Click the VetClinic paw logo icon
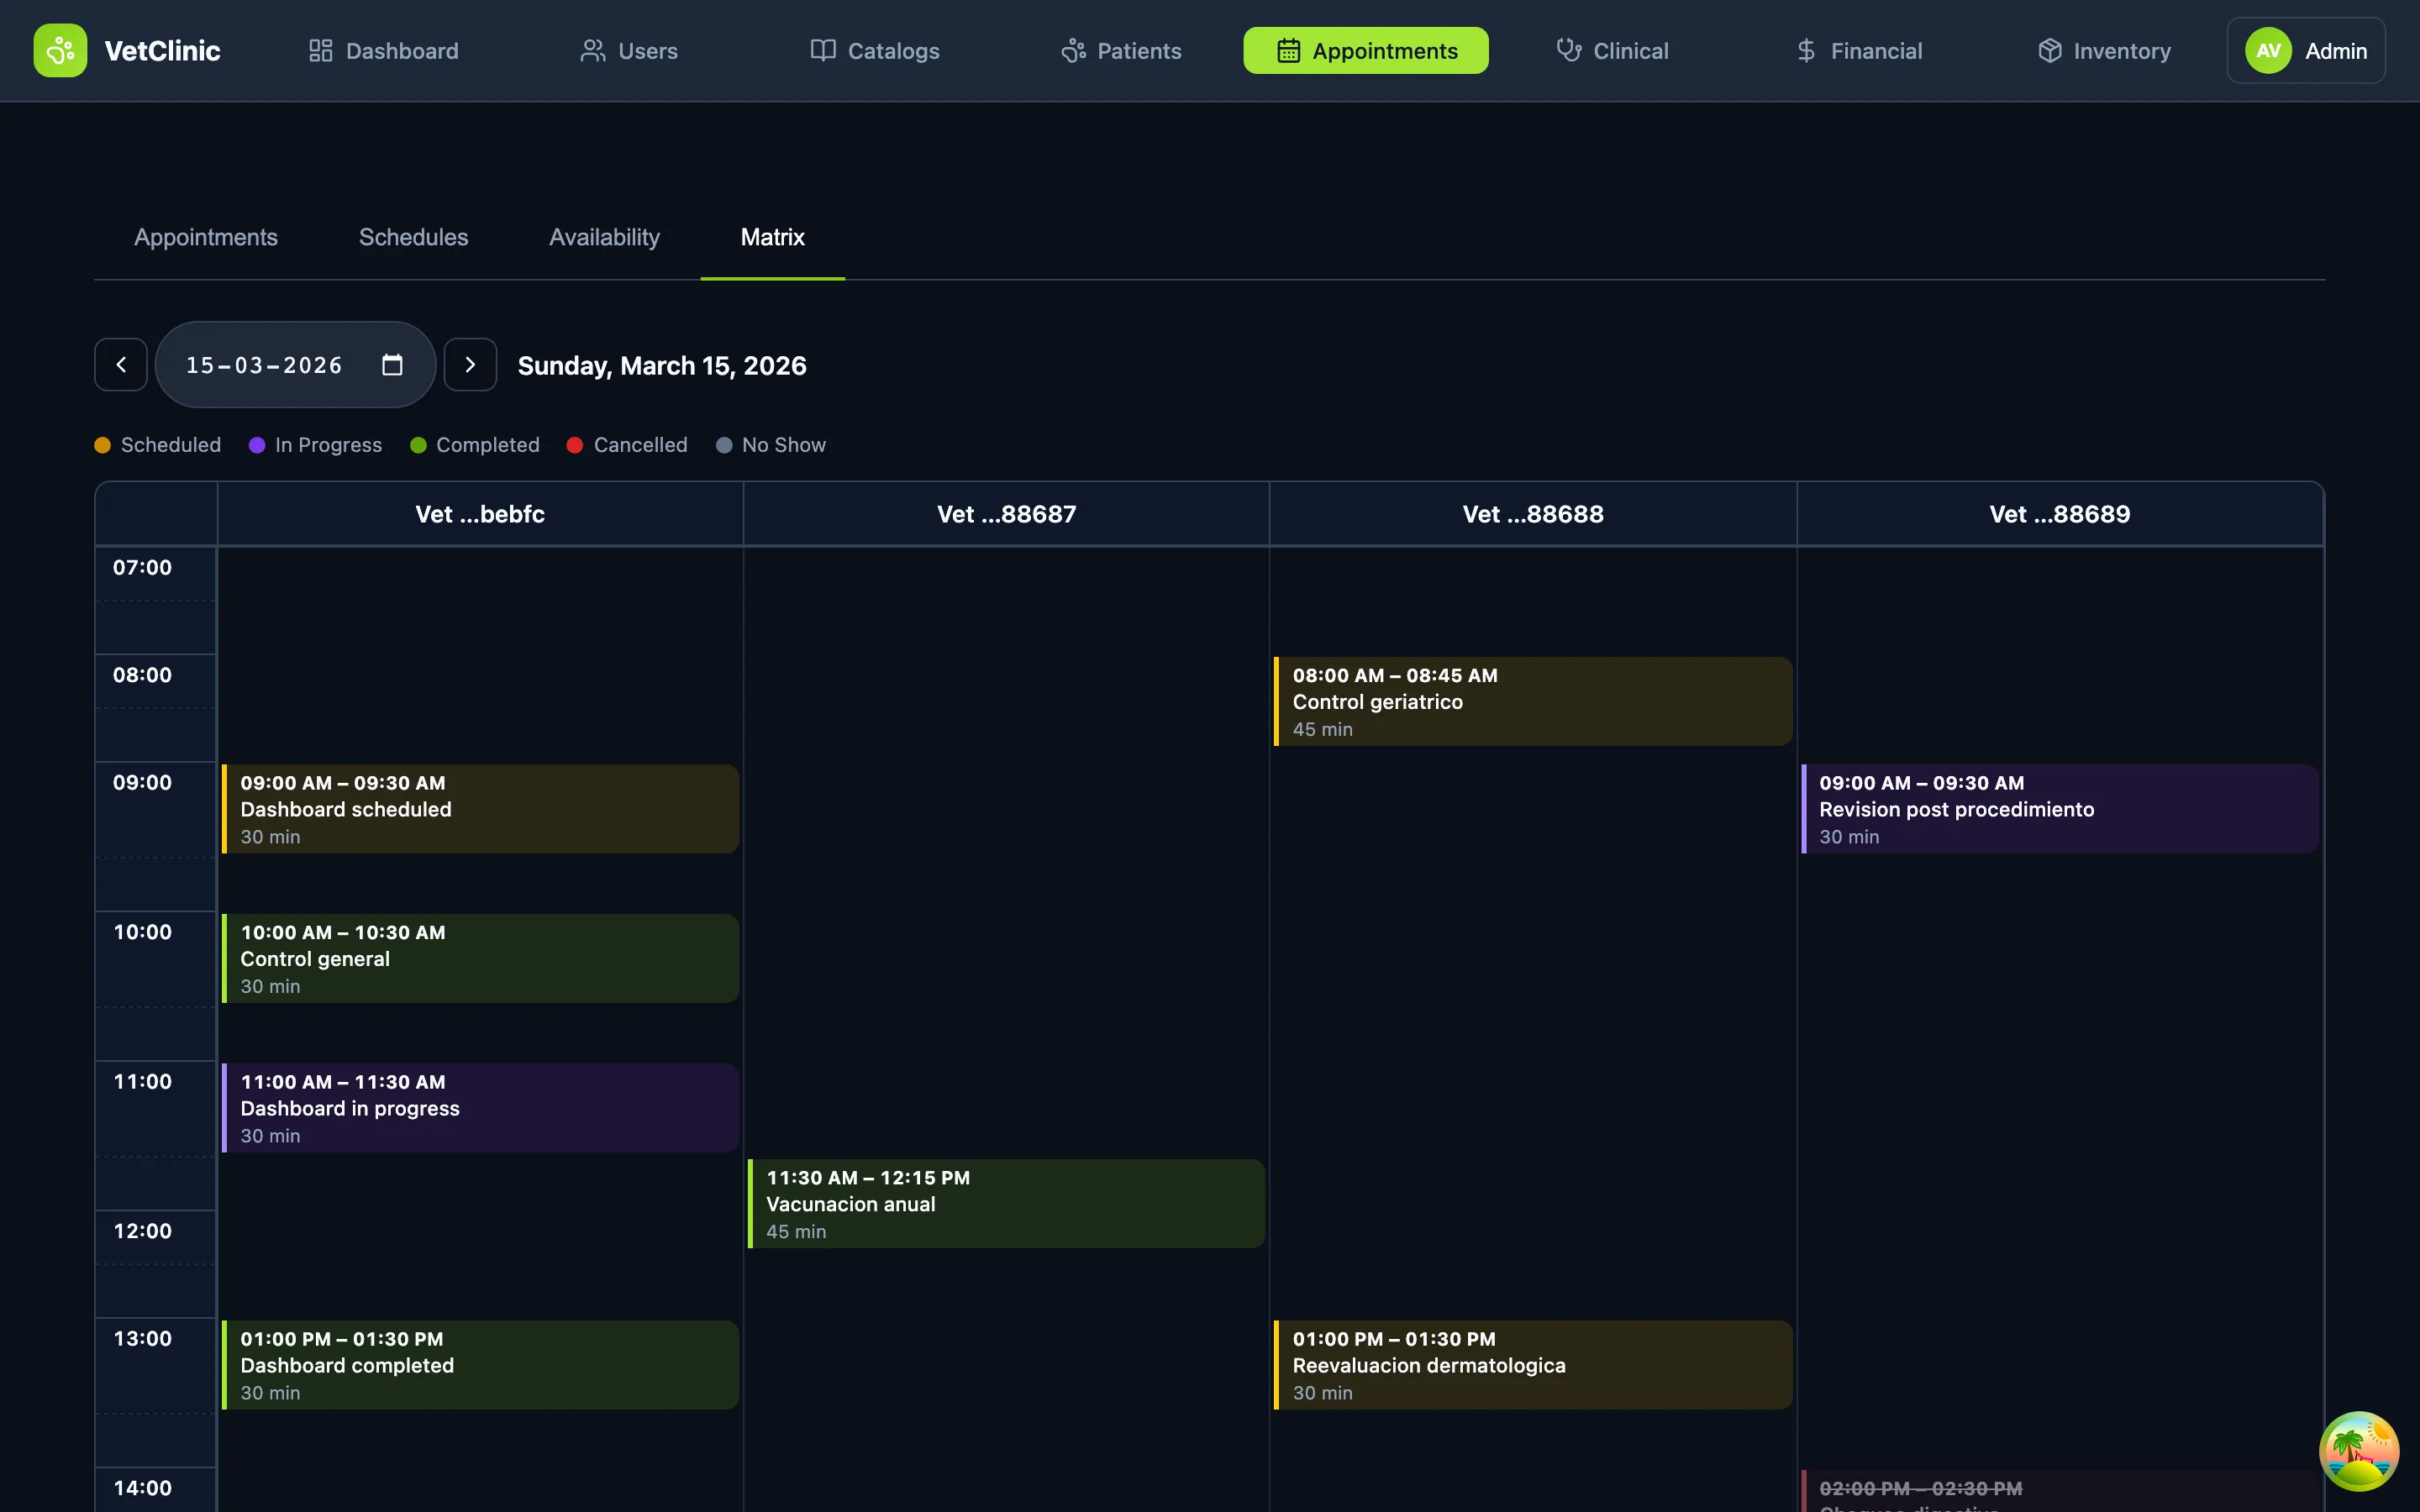The height and width of the screenshot is (1512, 2420). coord(60,51)
